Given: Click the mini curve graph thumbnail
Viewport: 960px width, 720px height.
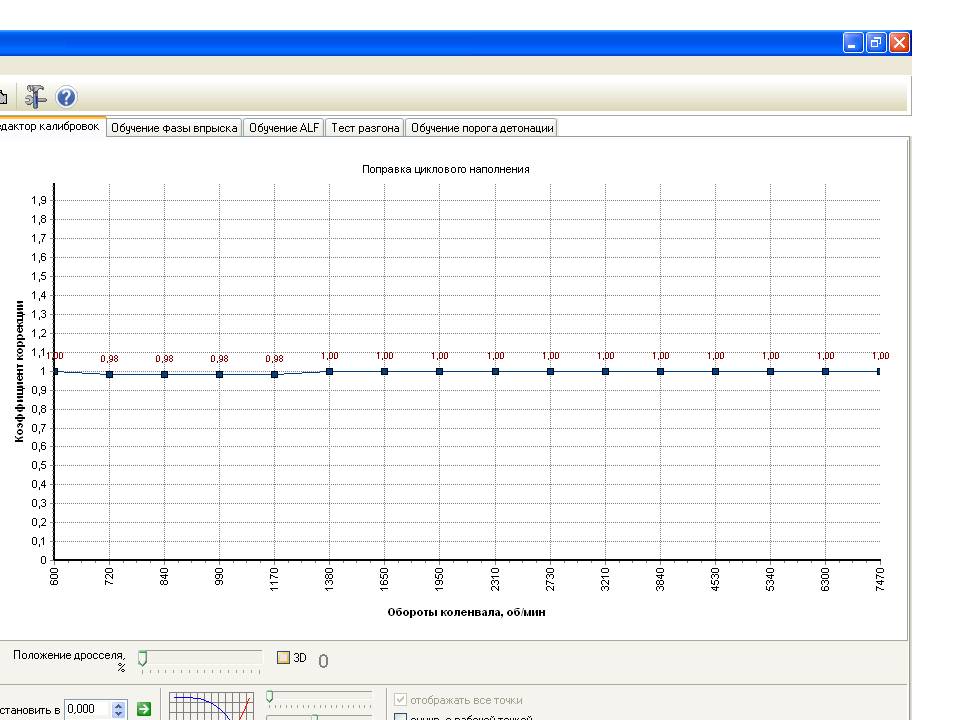Looking at the screenshot, I should pos(211,707).
